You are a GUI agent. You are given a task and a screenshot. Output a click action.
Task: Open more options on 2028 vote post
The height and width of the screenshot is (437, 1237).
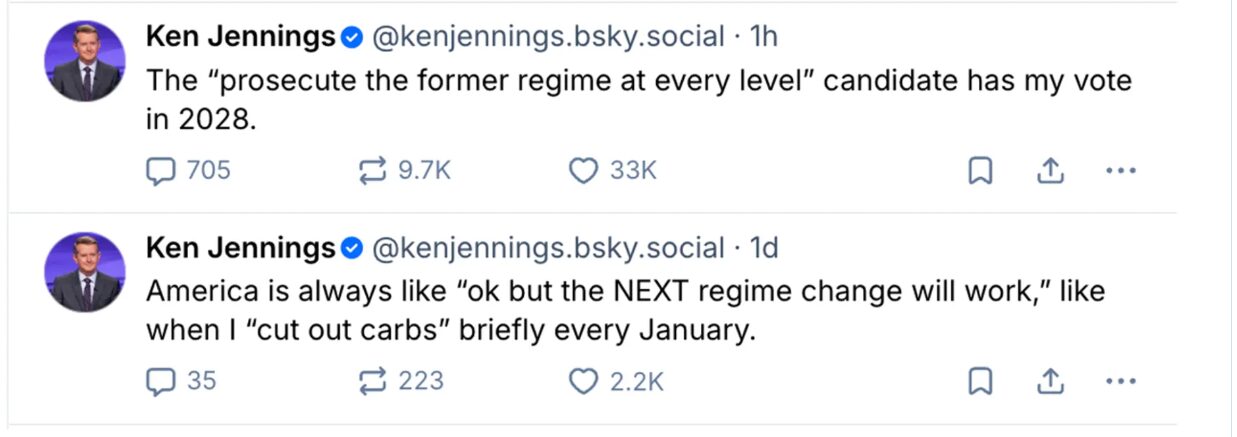[x=1120, y=172]
